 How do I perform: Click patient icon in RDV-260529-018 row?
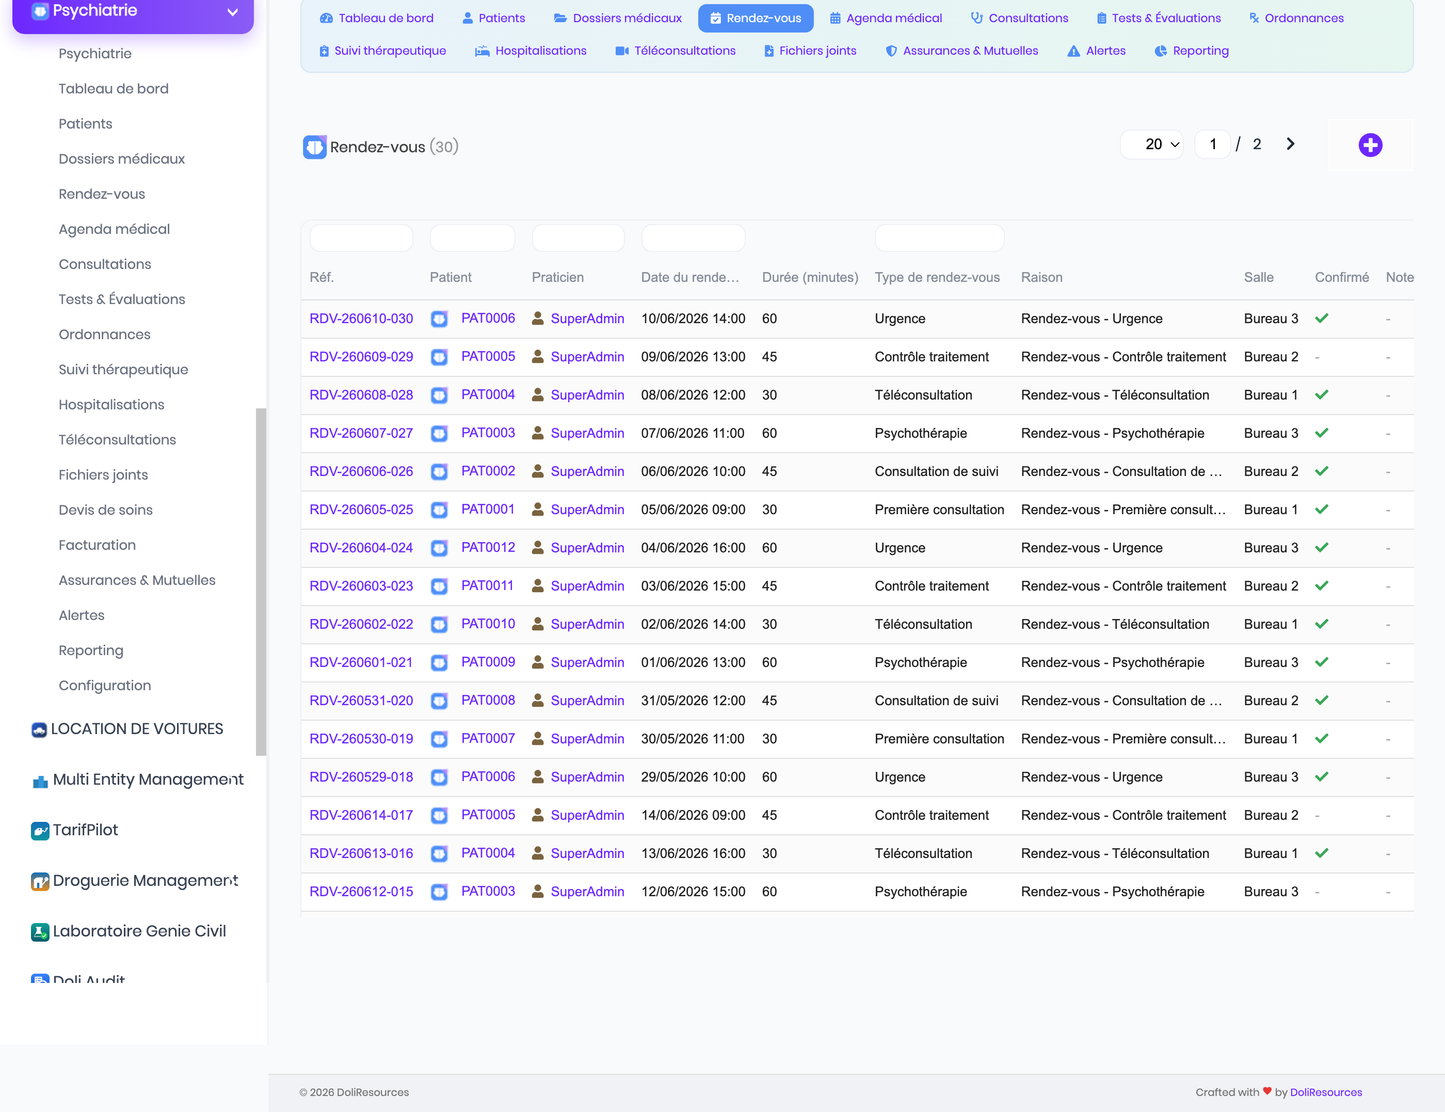click(439, 777)
